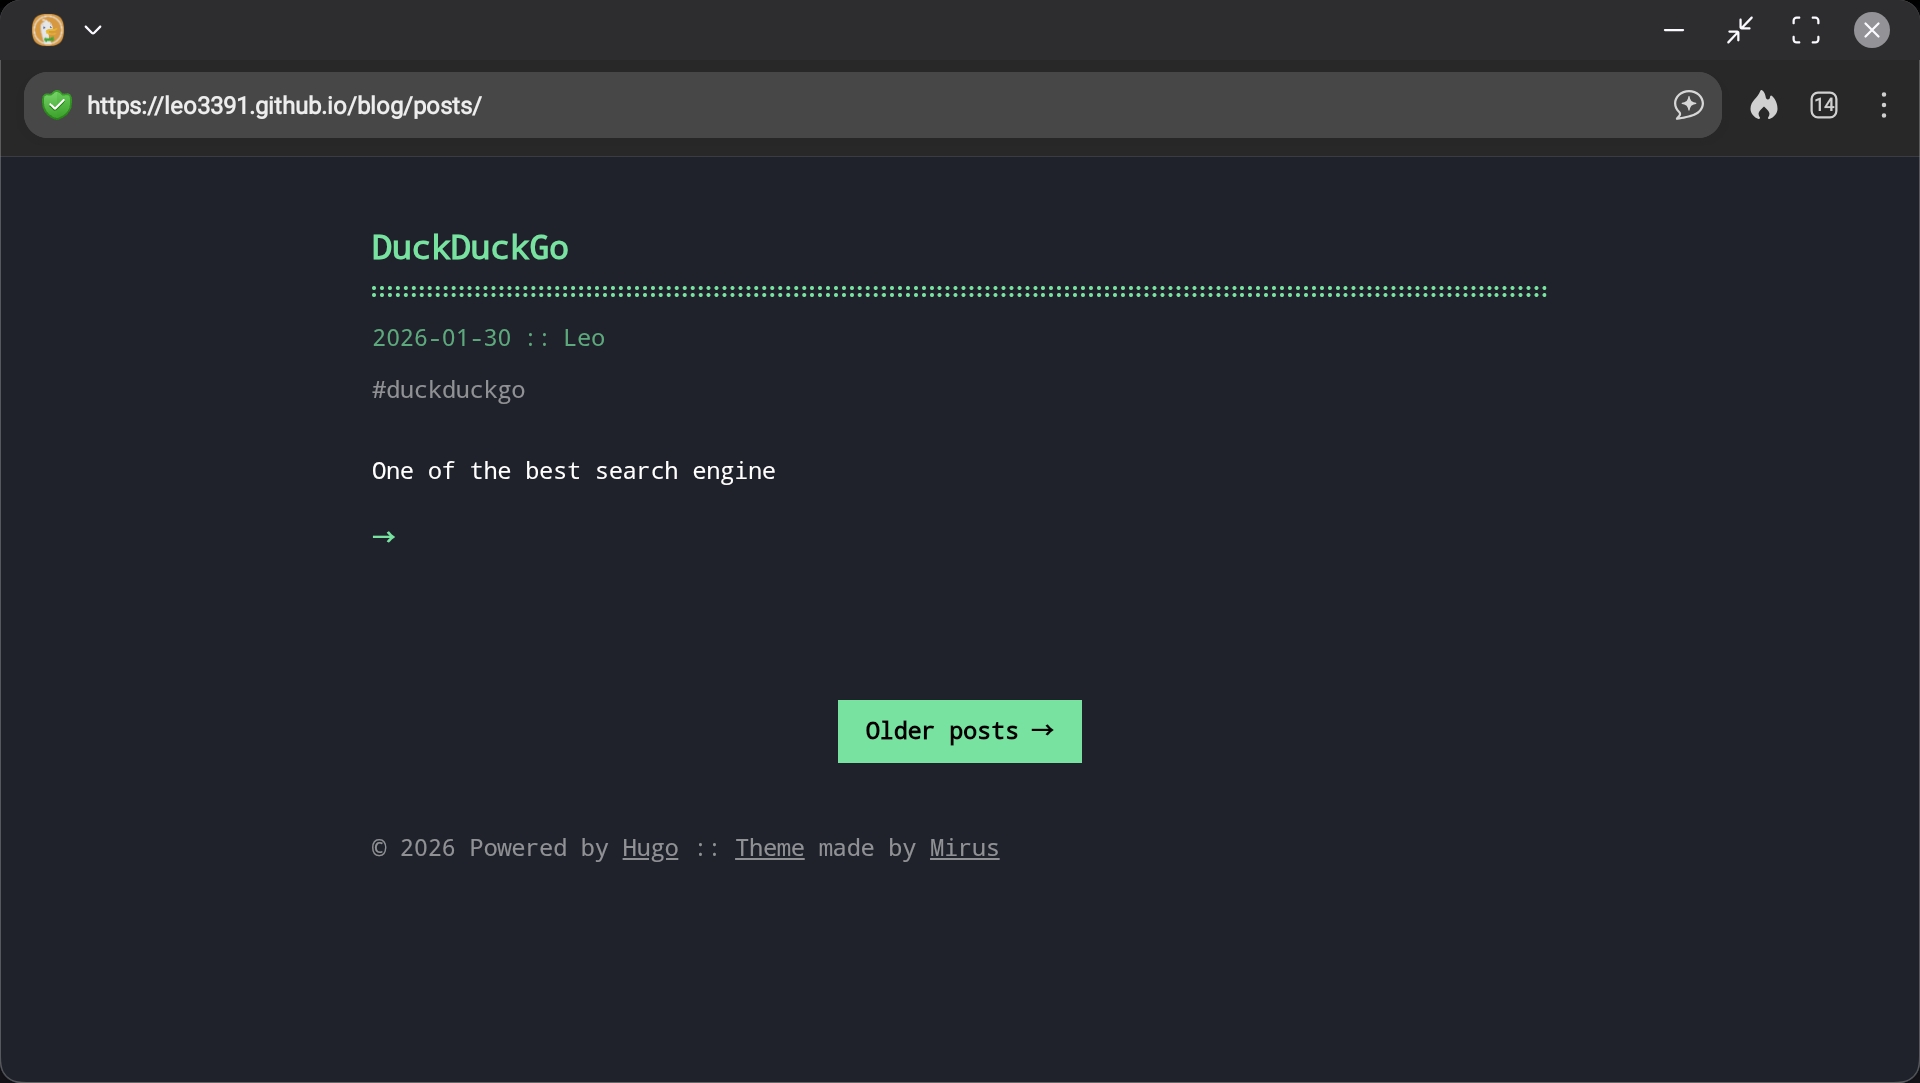
Task: Open the DuckDuckGo post title
Action: 470,248
